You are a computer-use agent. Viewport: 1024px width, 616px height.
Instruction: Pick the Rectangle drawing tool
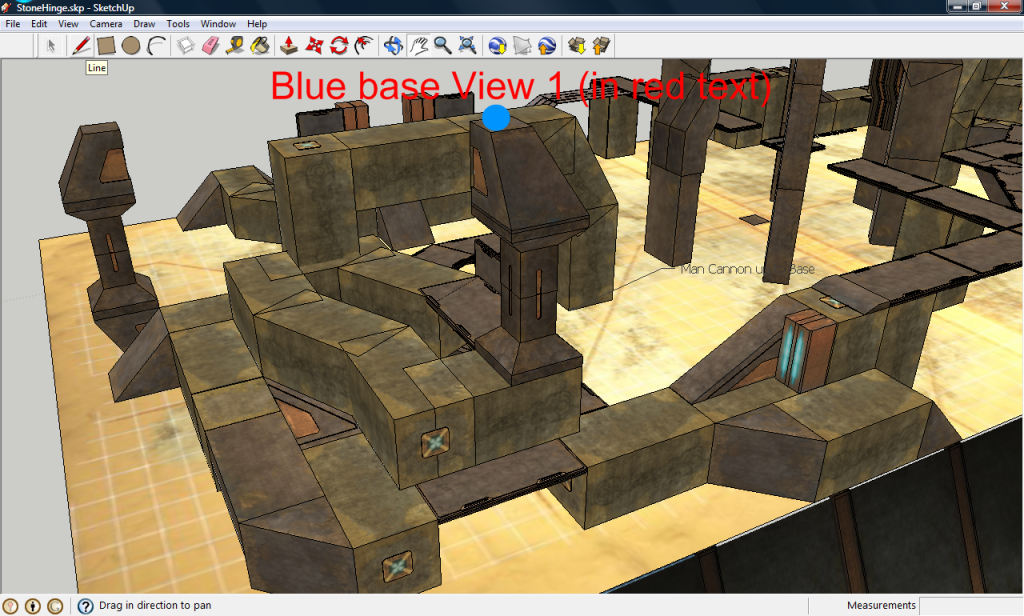pos(106,46)
